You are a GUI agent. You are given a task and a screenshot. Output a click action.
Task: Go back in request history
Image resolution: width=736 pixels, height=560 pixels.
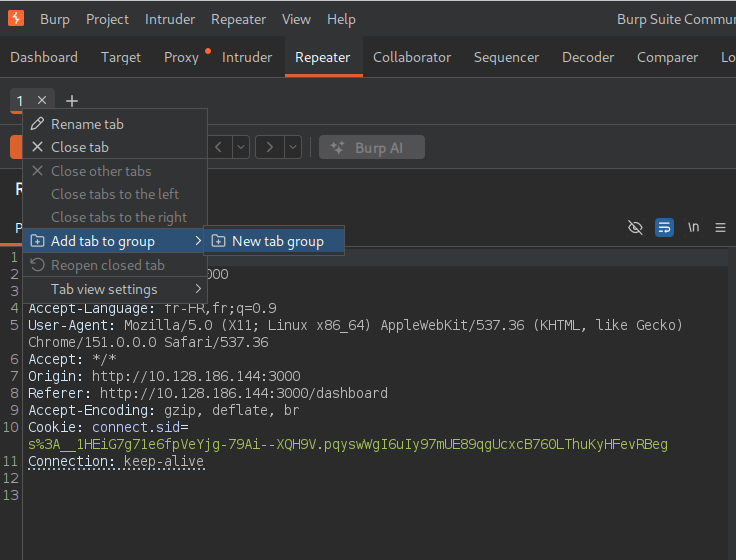219,147
